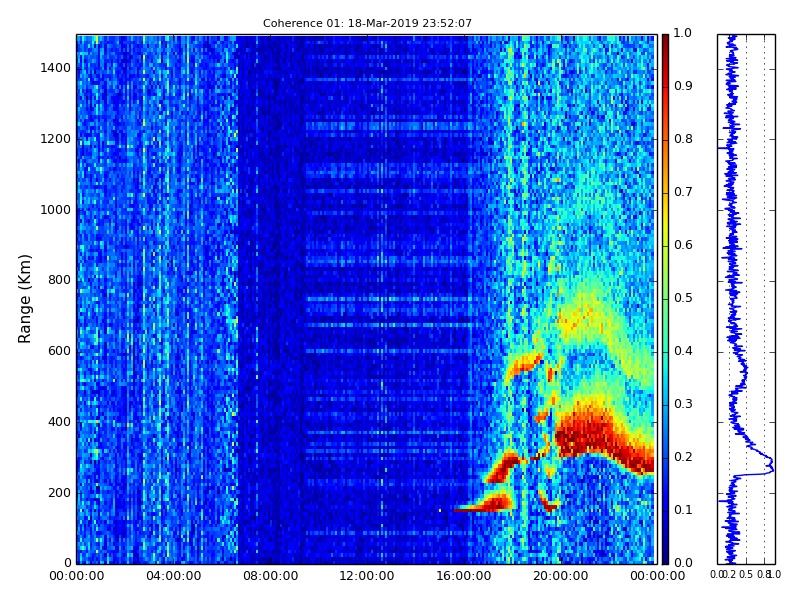Click the colorbar 0.9 label
Screen dimensions: 800x600
tap(683, 86)
